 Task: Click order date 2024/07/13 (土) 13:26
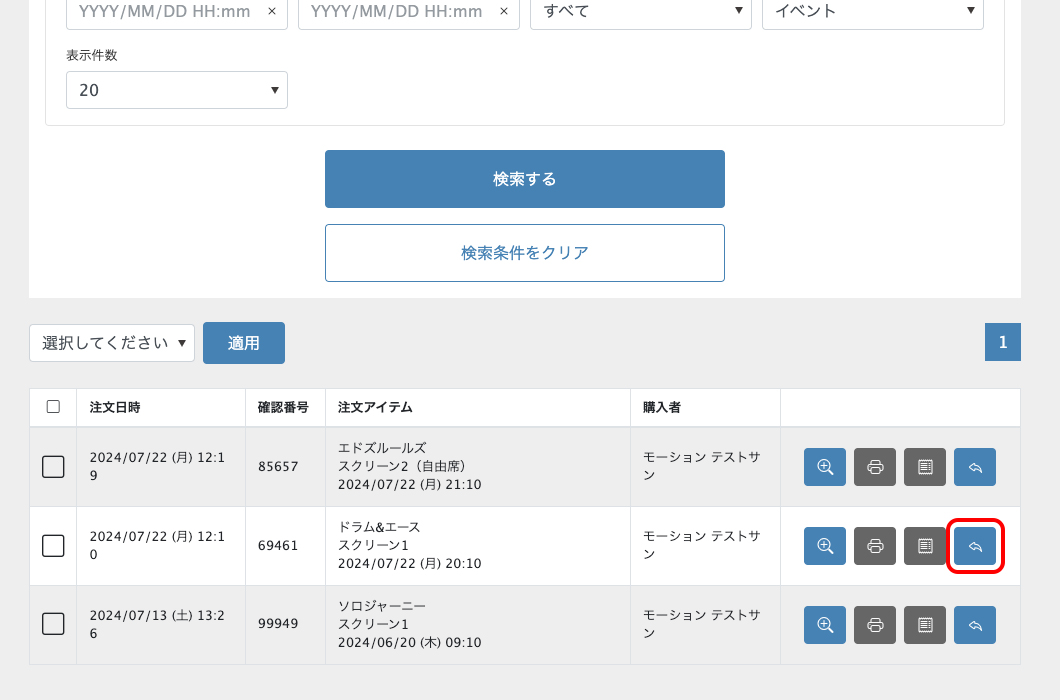coord(157,624)
